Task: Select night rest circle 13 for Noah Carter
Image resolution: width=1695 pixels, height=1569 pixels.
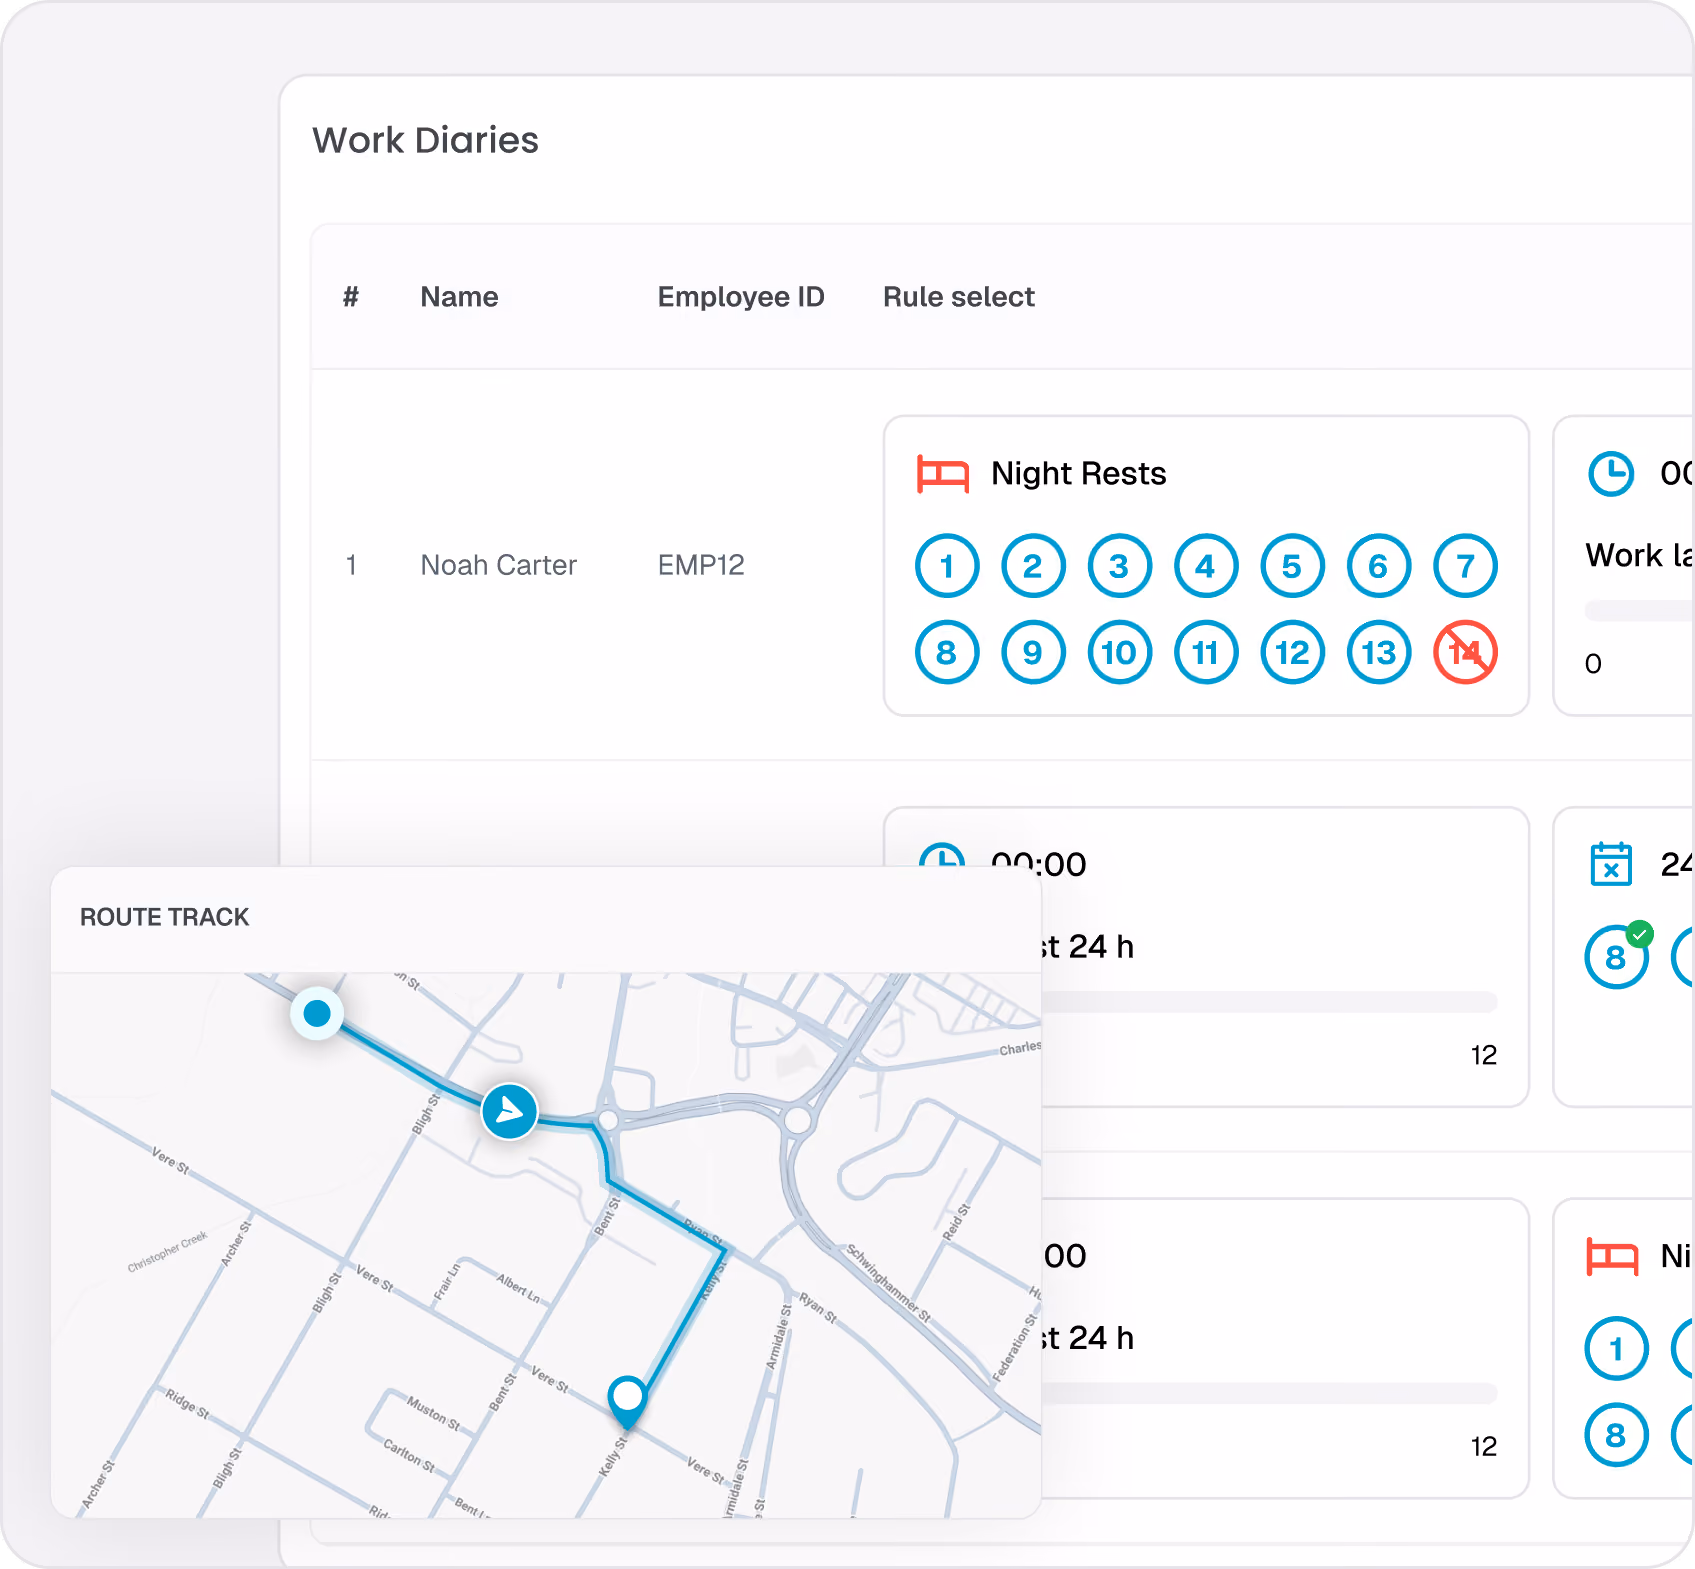Action: click(1379, 652)
